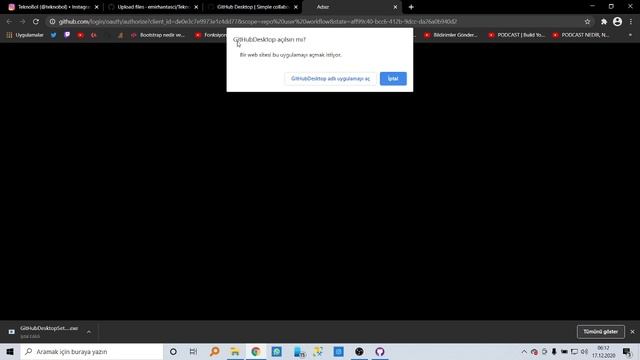The image size is (640, 360).
Task: Bookmark this page with star icon
Action: point(587,22)
